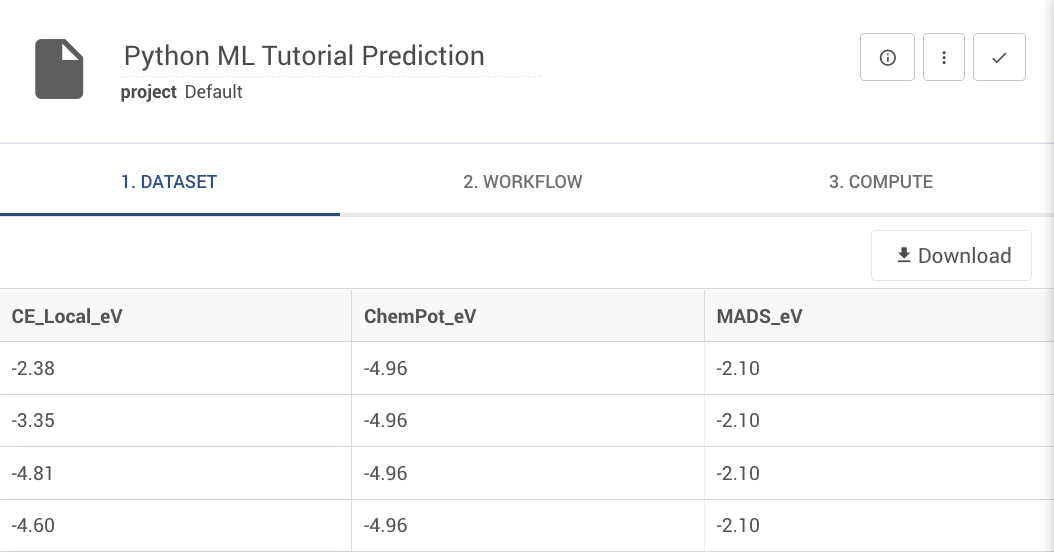Viewport: 1054px width, 552px height.
Task: Open the info button
Action: coord(887,58)
